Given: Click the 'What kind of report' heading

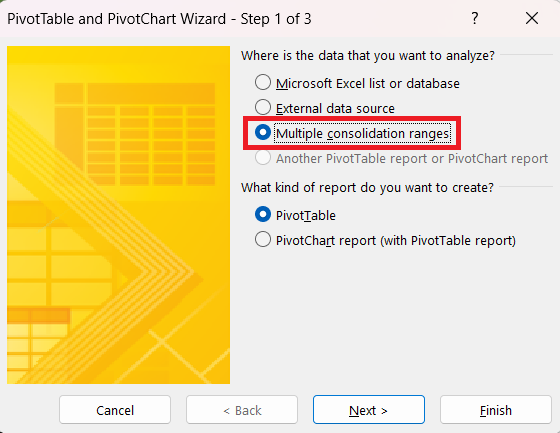Looking at the screenshot, I should [367, 188].
